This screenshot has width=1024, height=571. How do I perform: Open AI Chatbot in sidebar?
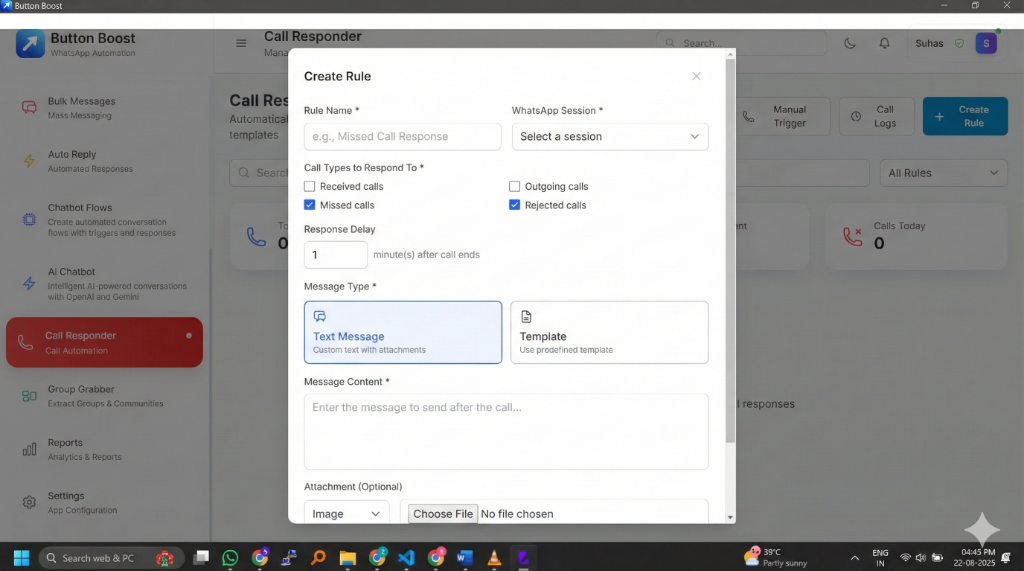104,284
